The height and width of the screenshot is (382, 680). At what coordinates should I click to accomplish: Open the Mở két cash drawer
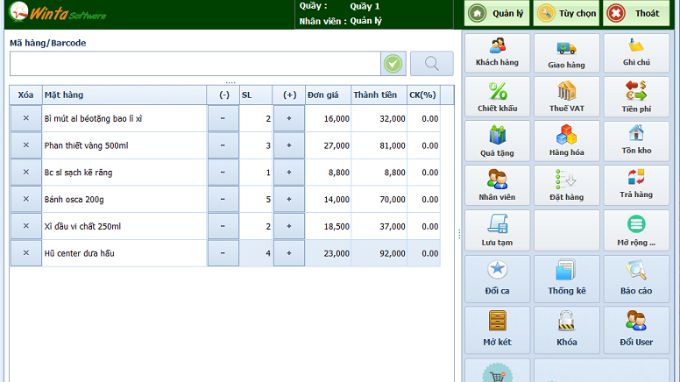(x=497, y=330)
